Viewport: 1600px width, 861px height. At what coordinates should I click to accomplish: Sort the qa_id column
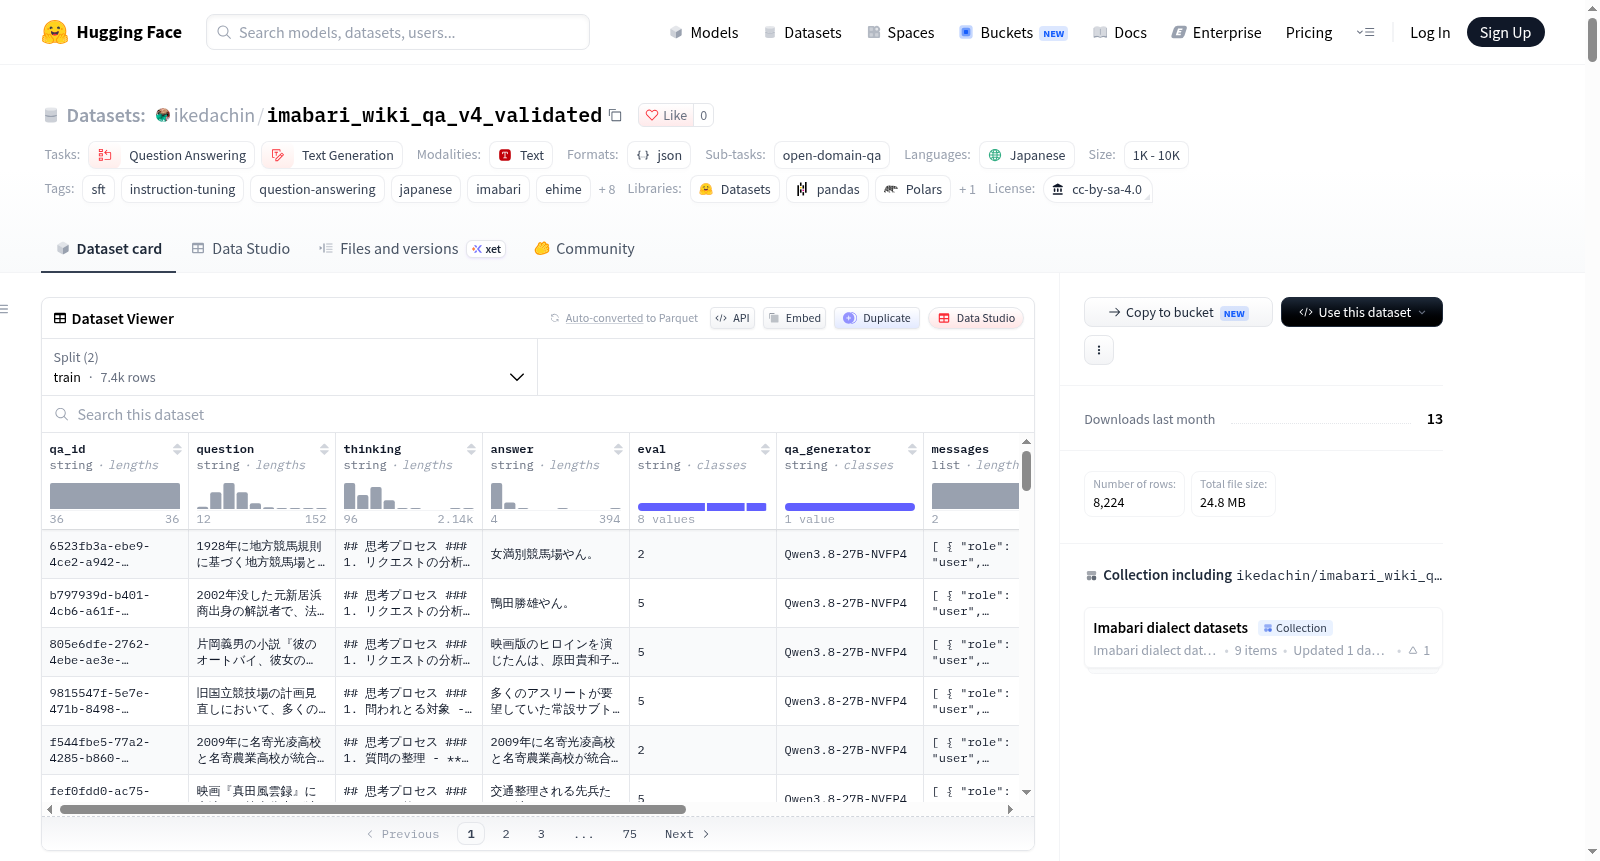pos(177,449)
